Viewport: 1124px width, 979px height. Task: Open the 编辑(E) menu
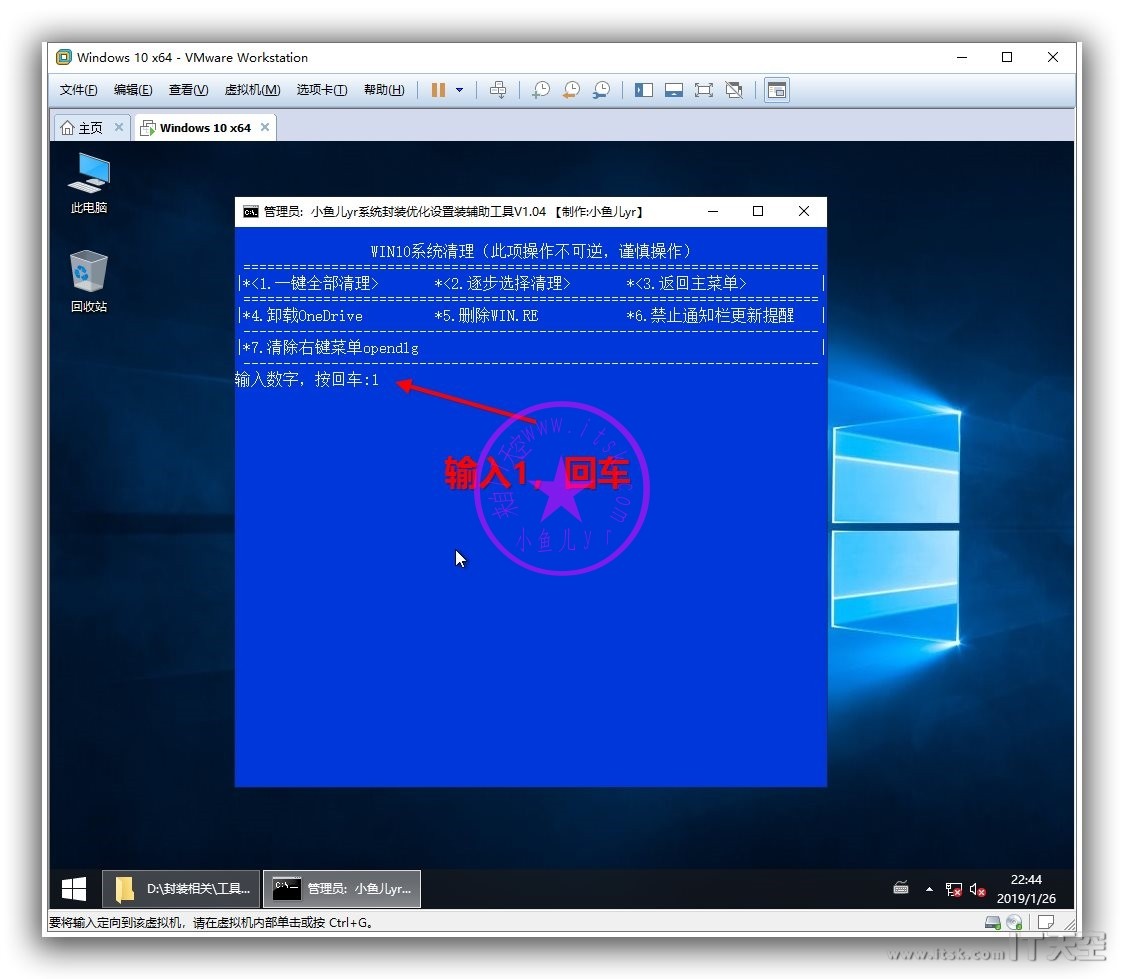(x=133, y=90)
